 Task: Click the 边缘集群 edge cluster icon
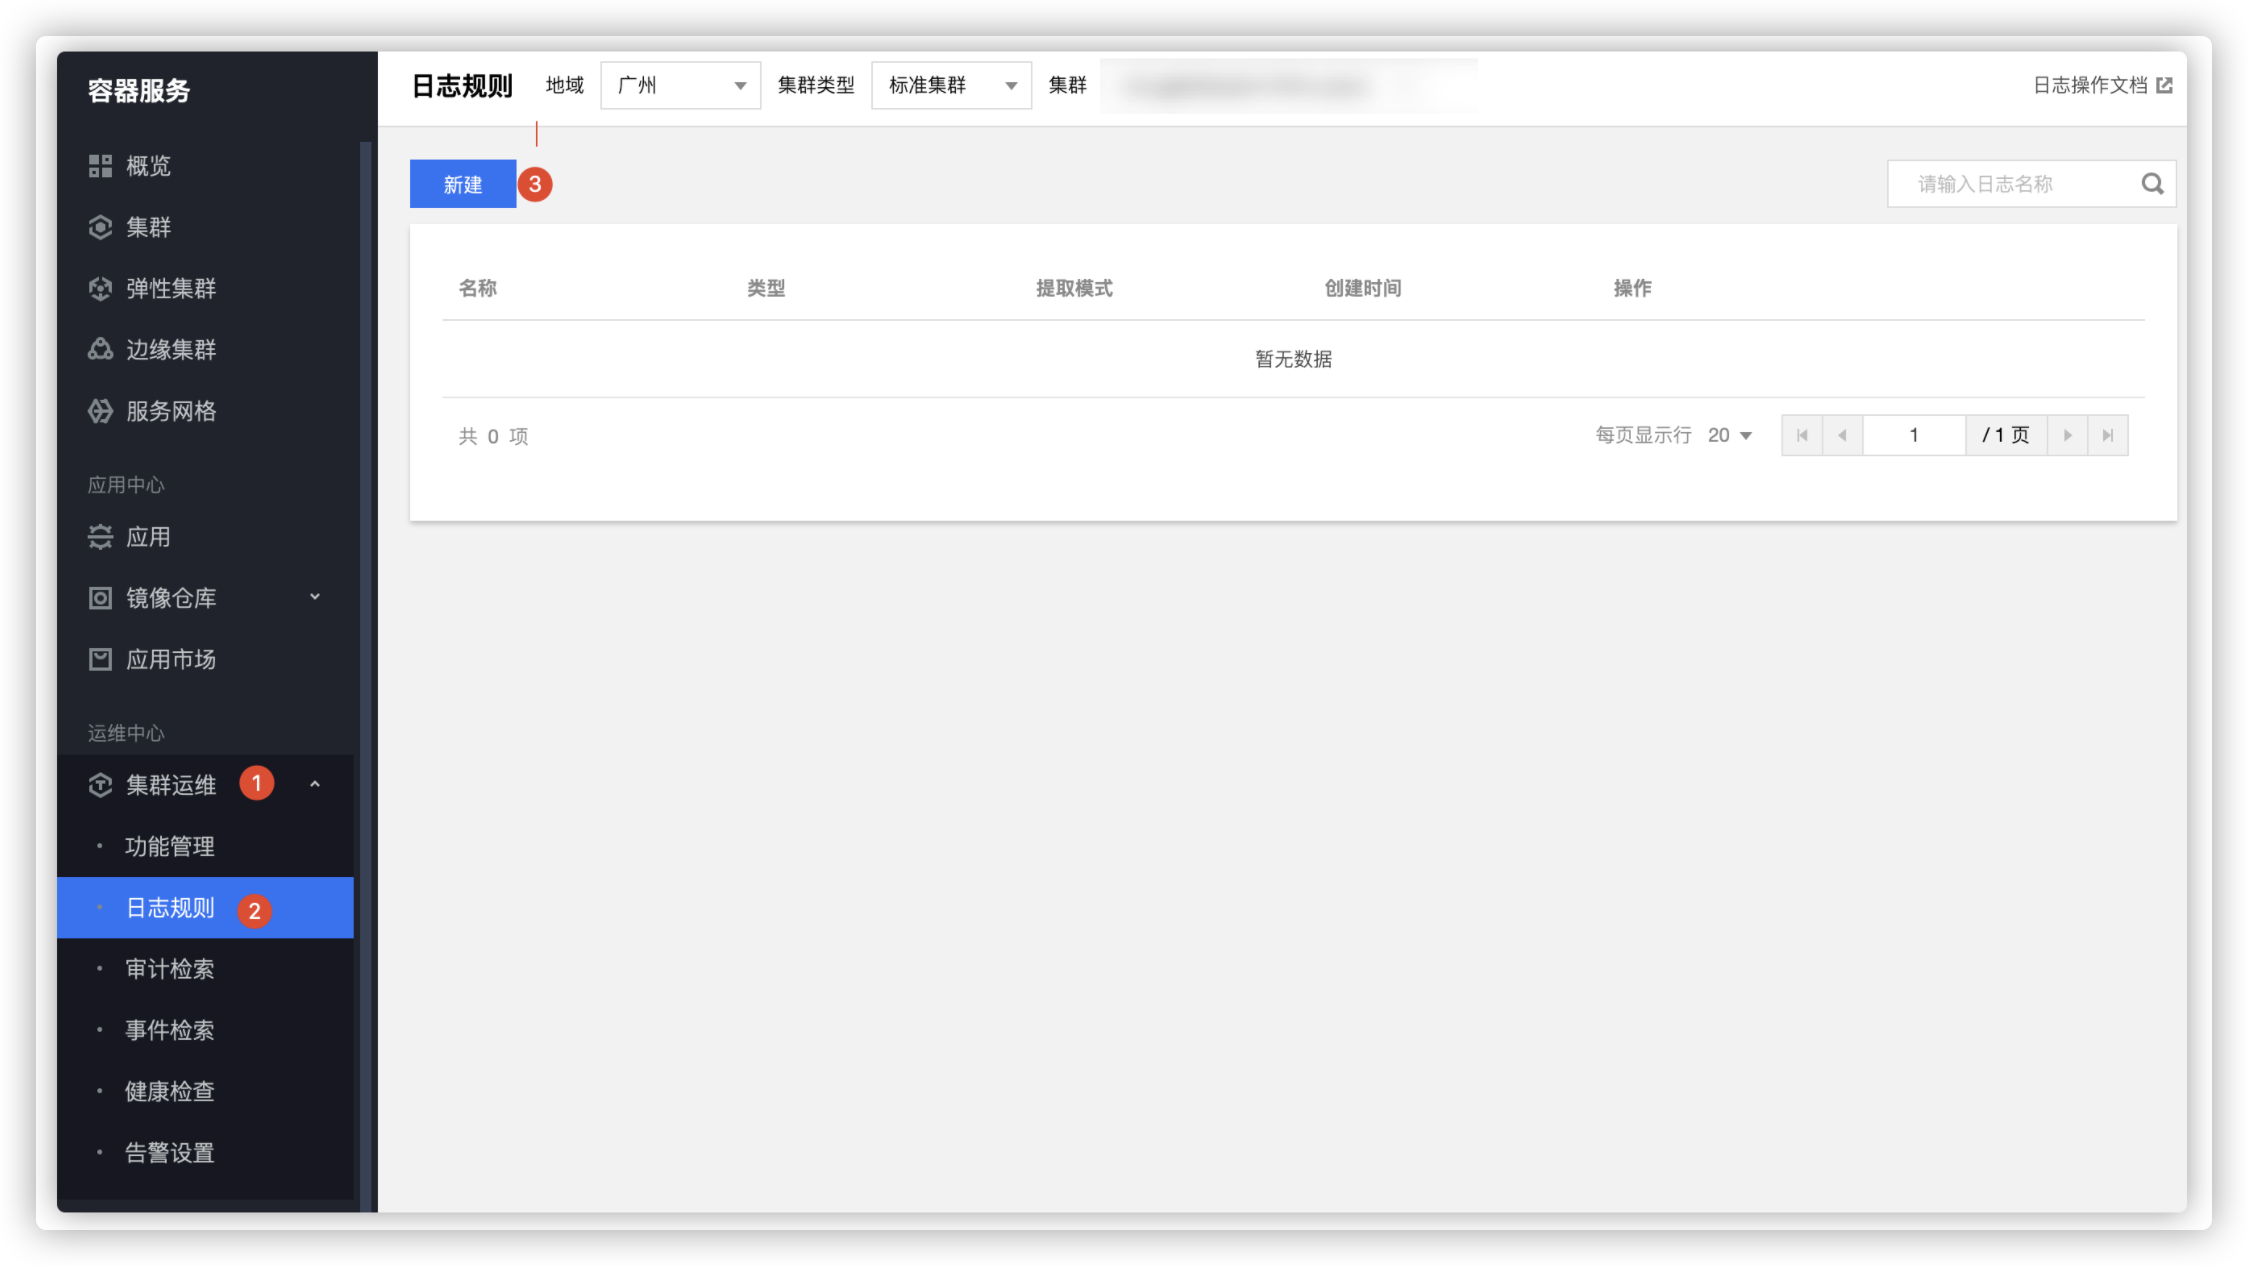[100, 349]
